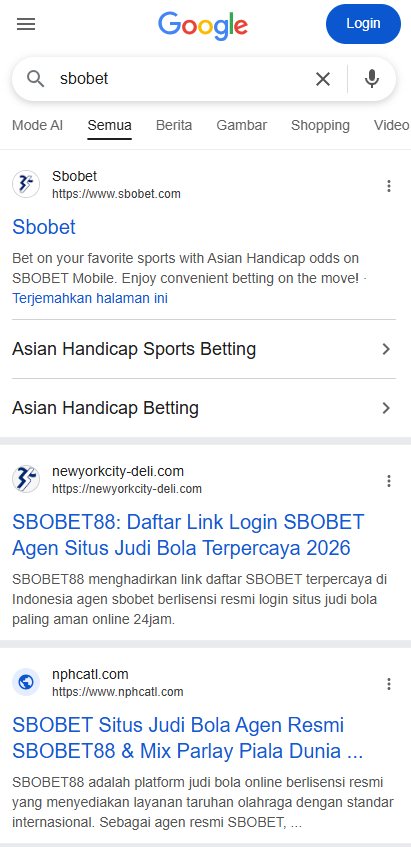Open the hamburger menu icon
Screen dimensions: 411x847
point(26,24)
